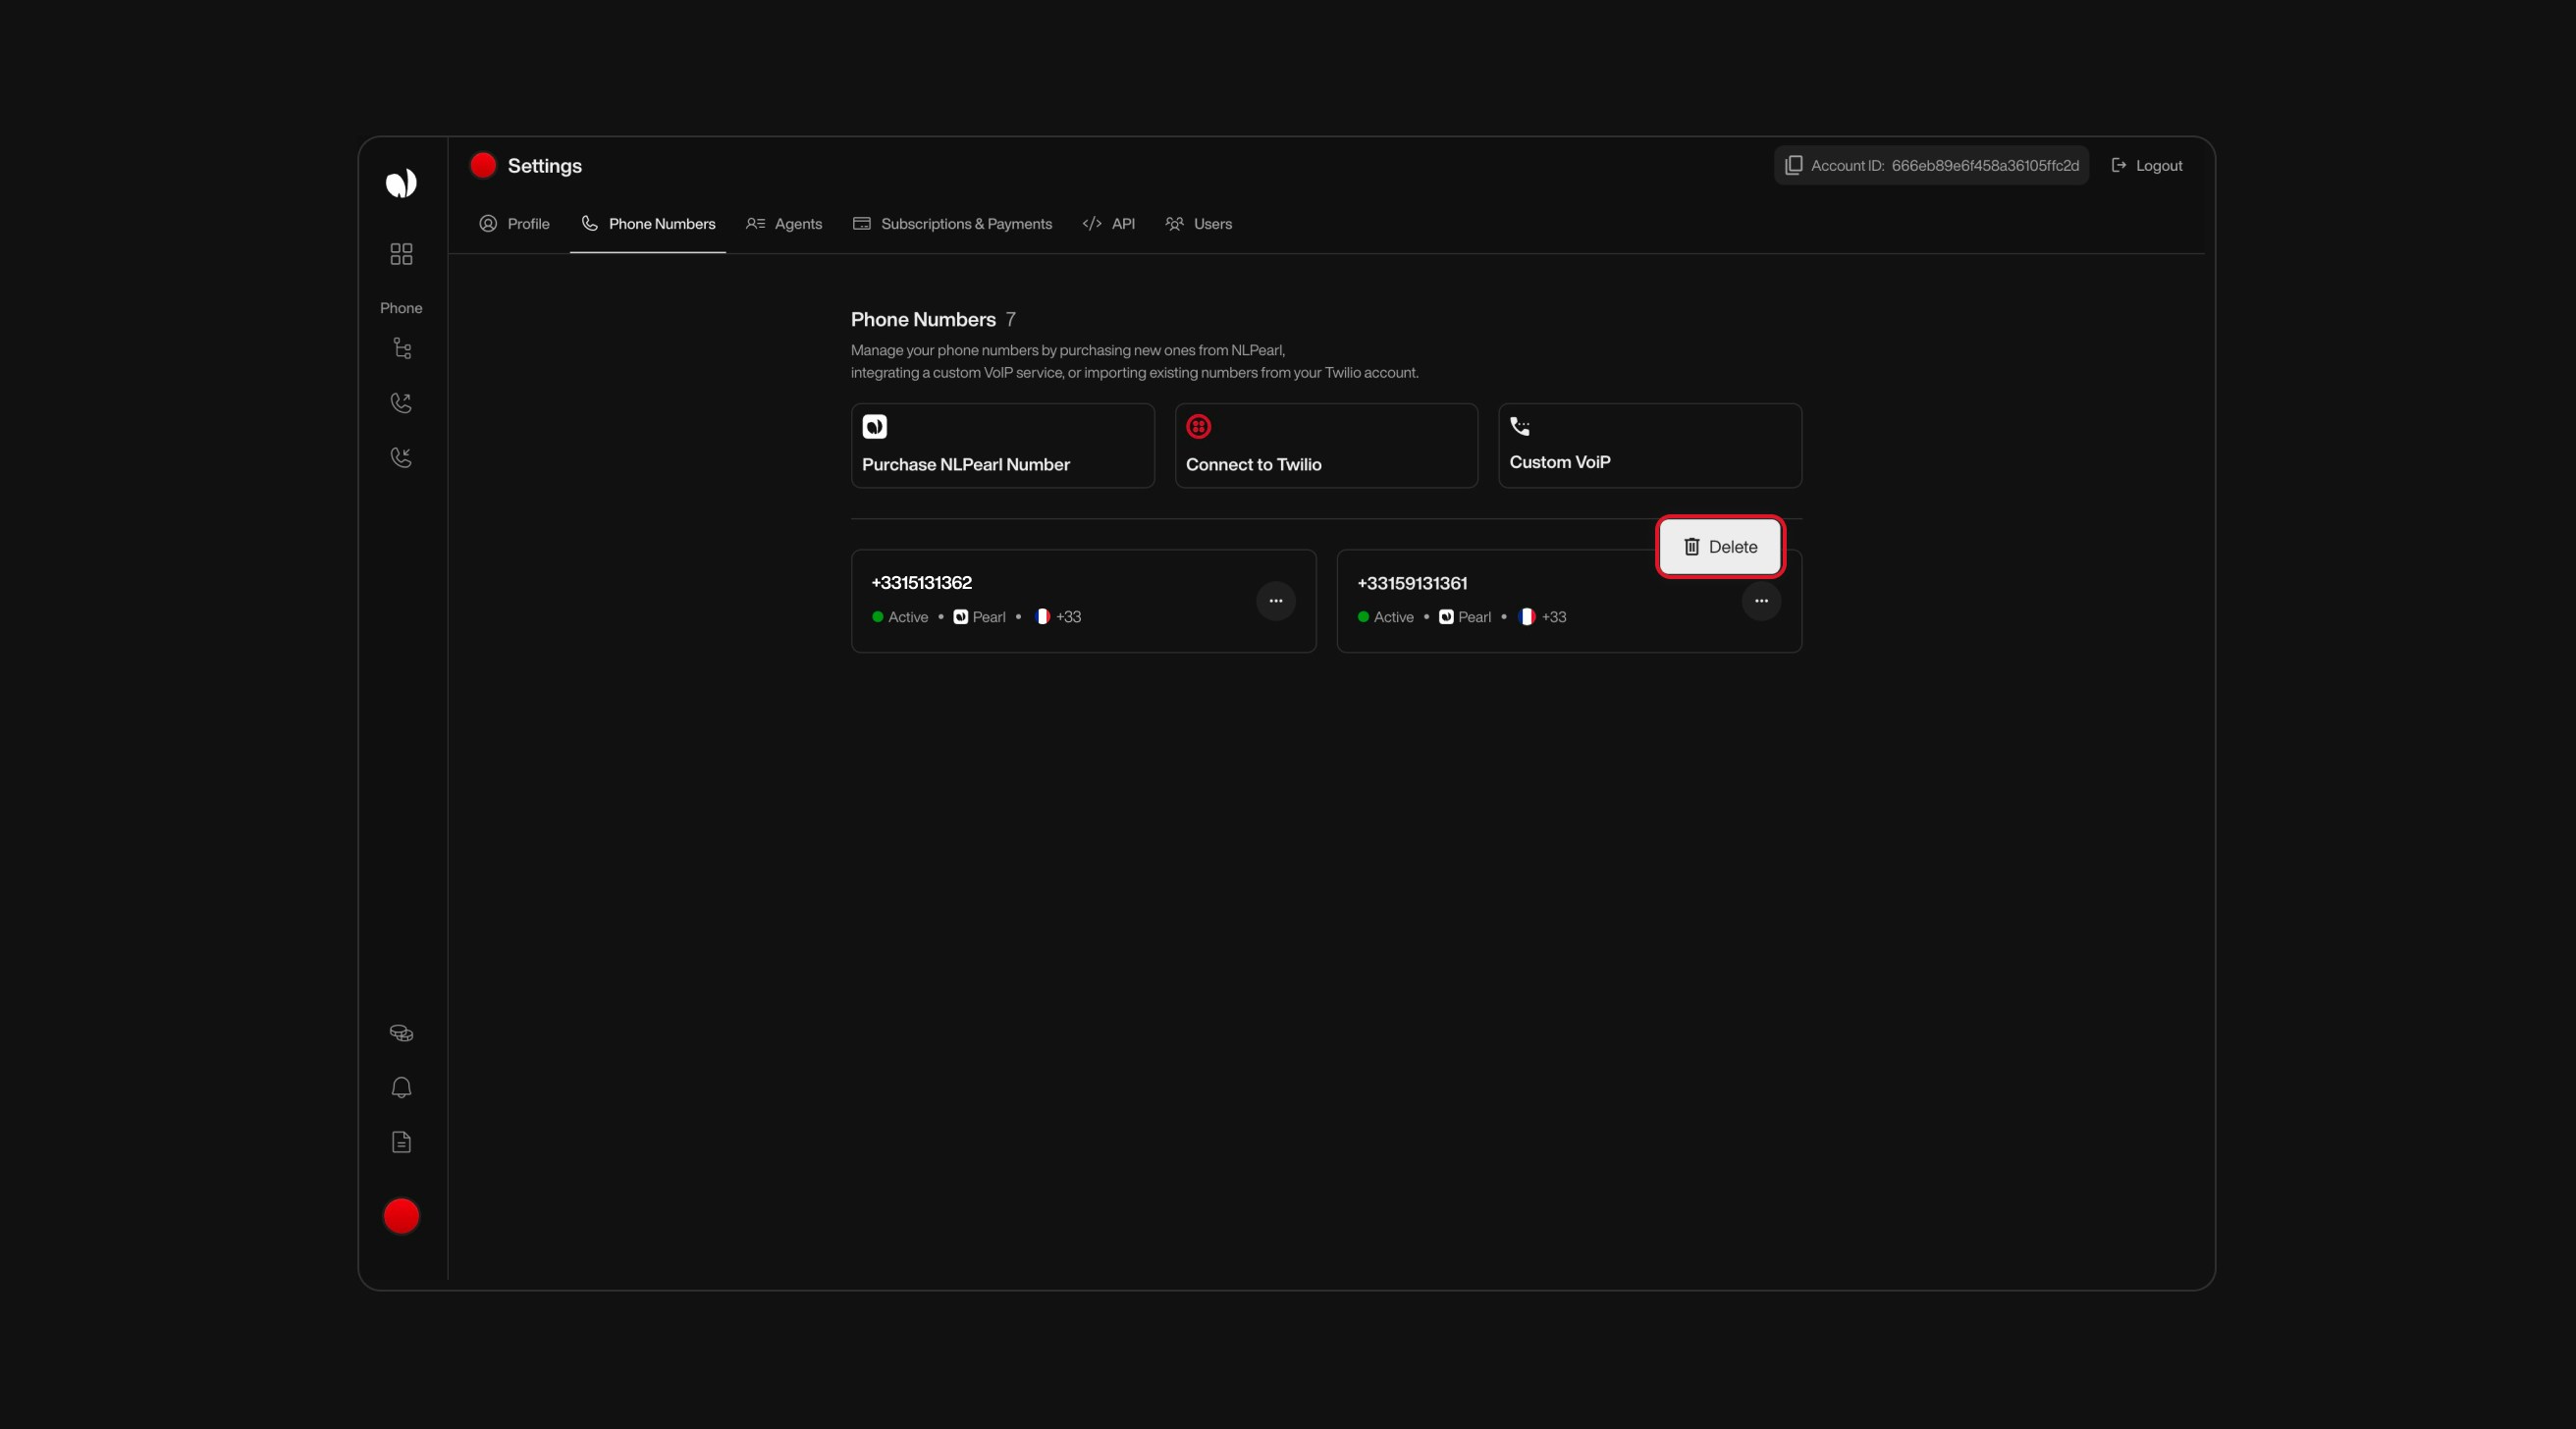Click the NLPearl logo at the top left
This screenshot has width=2576, height=1429.
(x=401, y=183)
